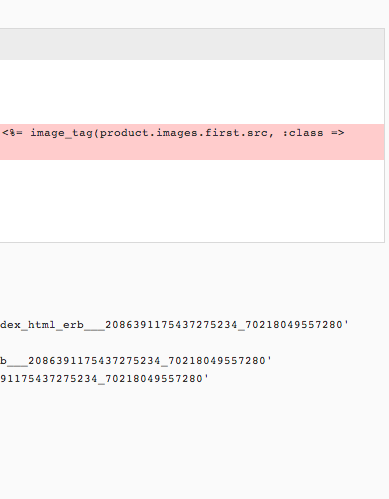Click the white area above the highlighted line
Screen dimensions: 389x499
(x=192, y=92)
